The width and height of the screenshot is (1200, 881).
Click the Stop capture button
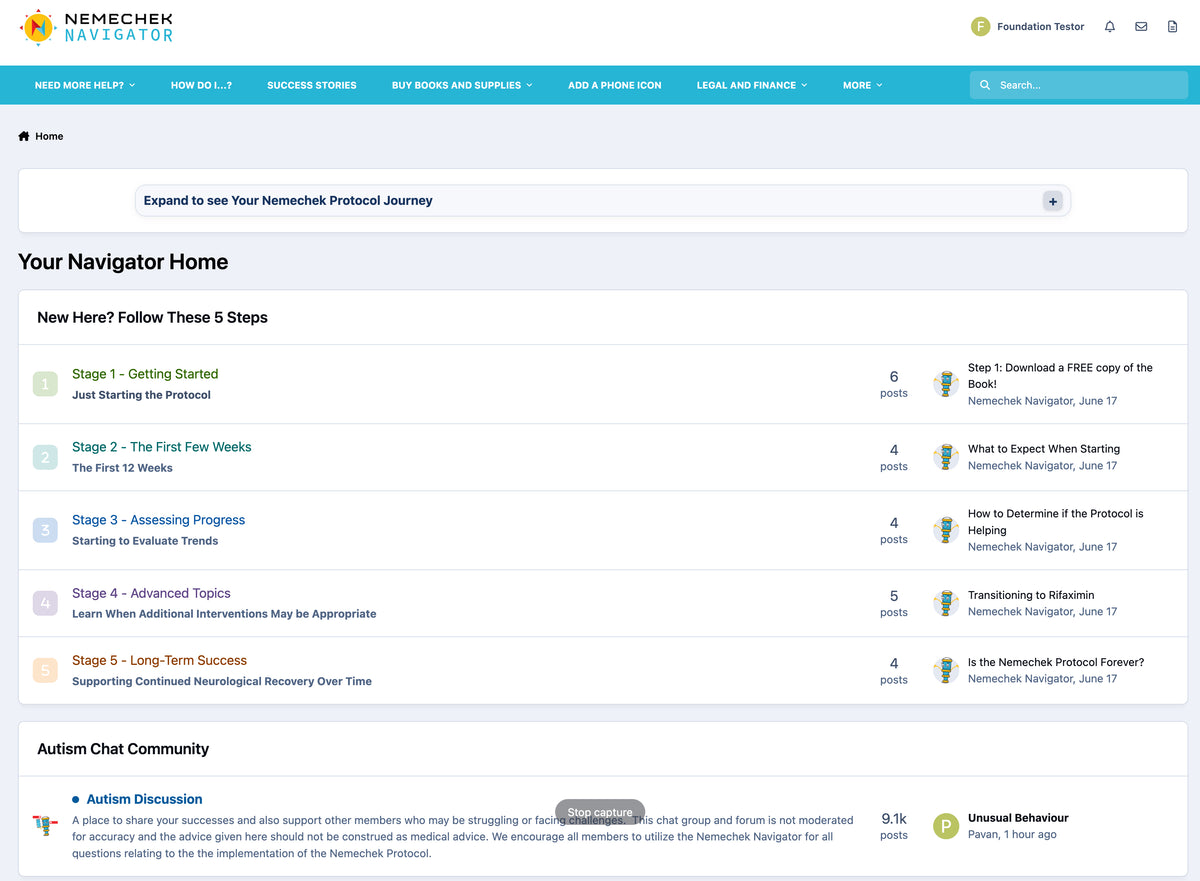coord(600,812)
